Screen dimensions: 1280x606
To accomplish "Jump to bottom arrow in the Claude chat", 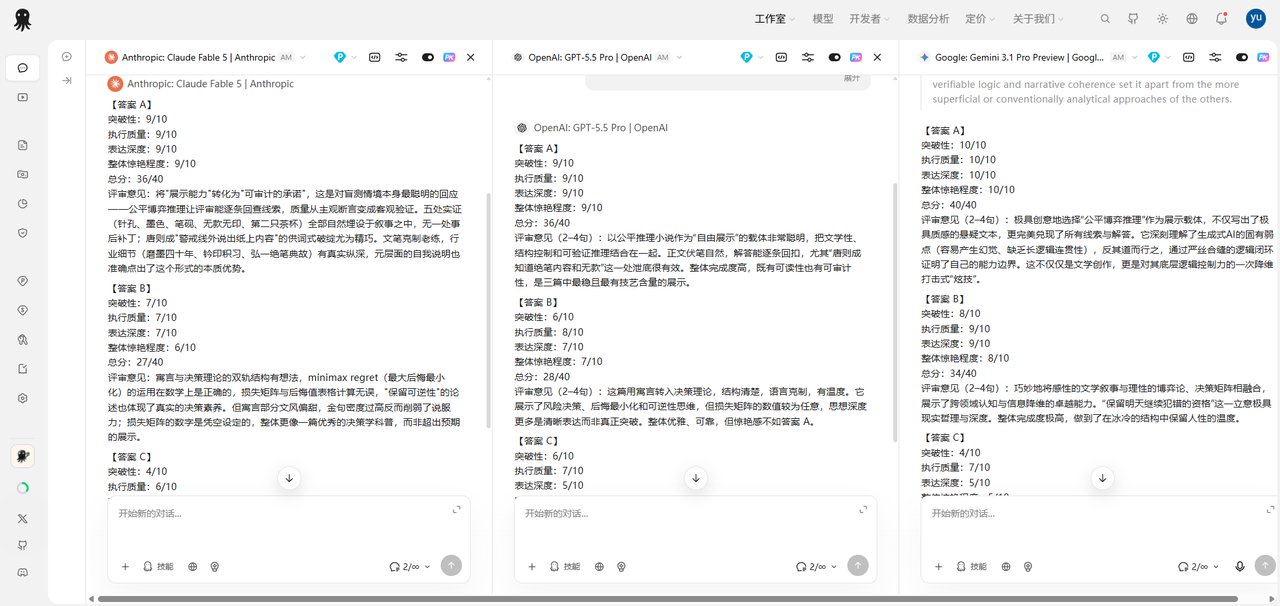I will point(289,478).
